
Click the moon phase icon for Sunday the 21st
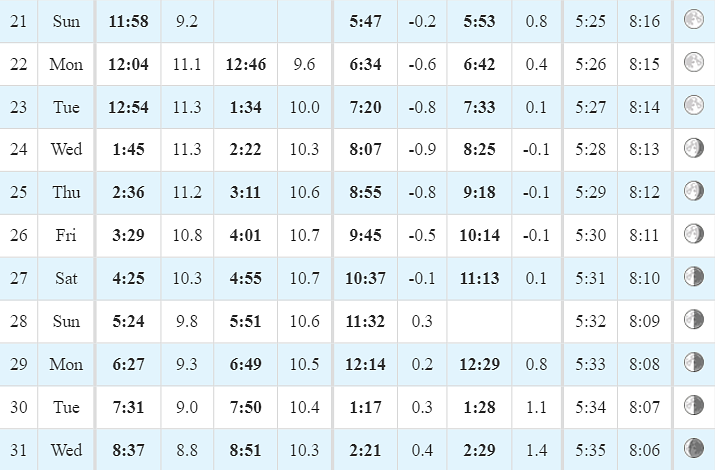click(694, 20)
